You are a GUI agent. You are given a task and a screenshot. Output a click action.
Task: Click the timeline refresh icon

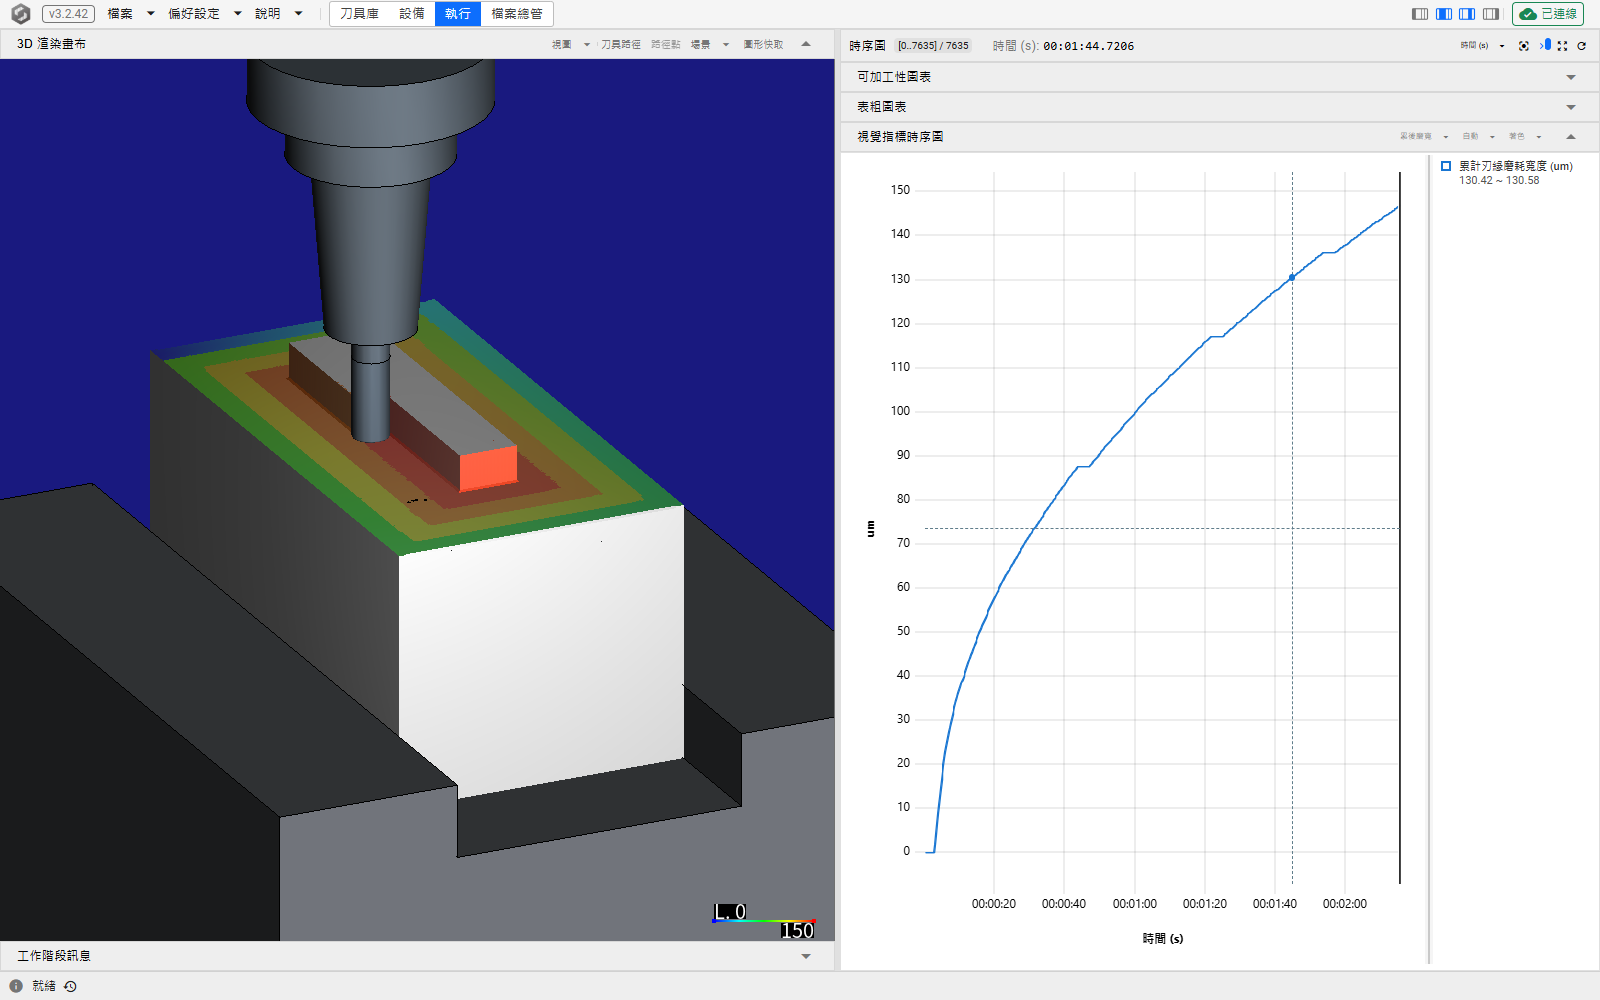pos(1581,46)
